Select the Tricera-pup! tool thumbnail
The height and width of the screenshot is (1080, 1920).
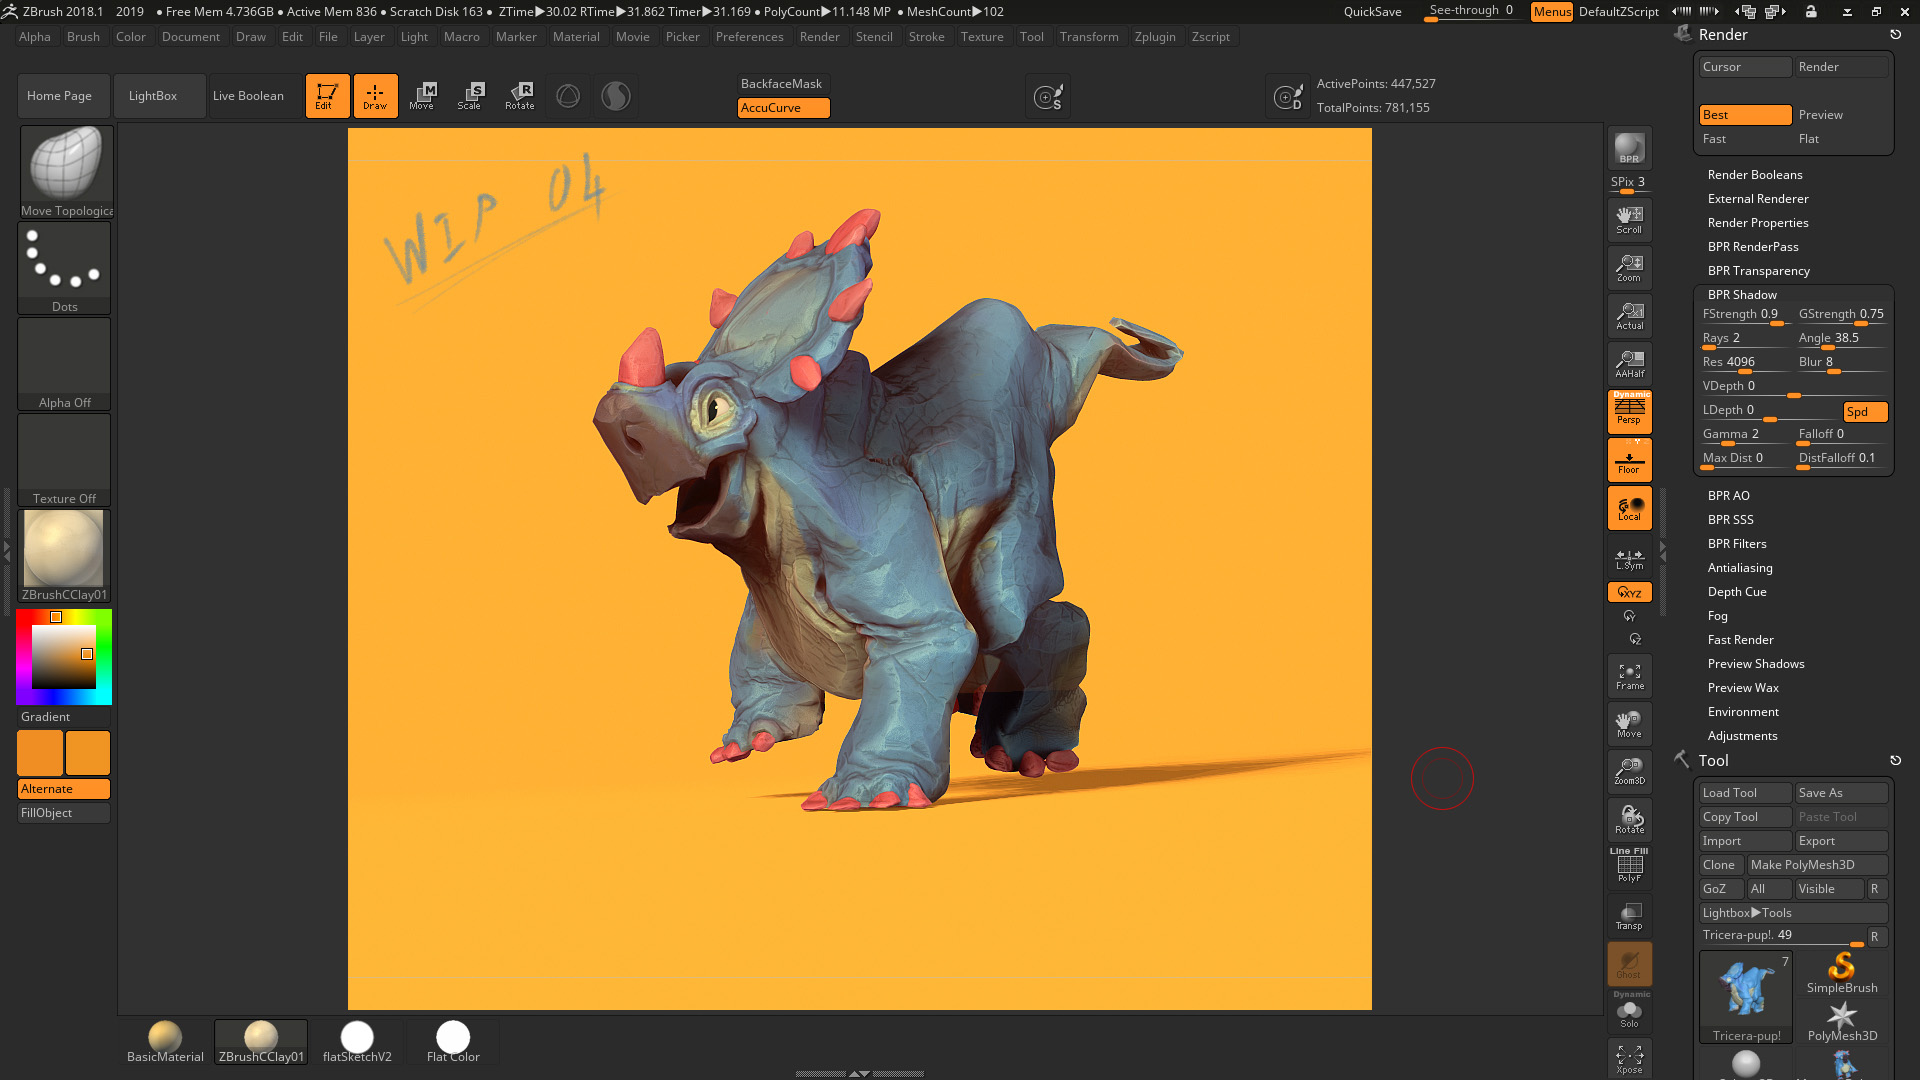[x=1746, y=996]
